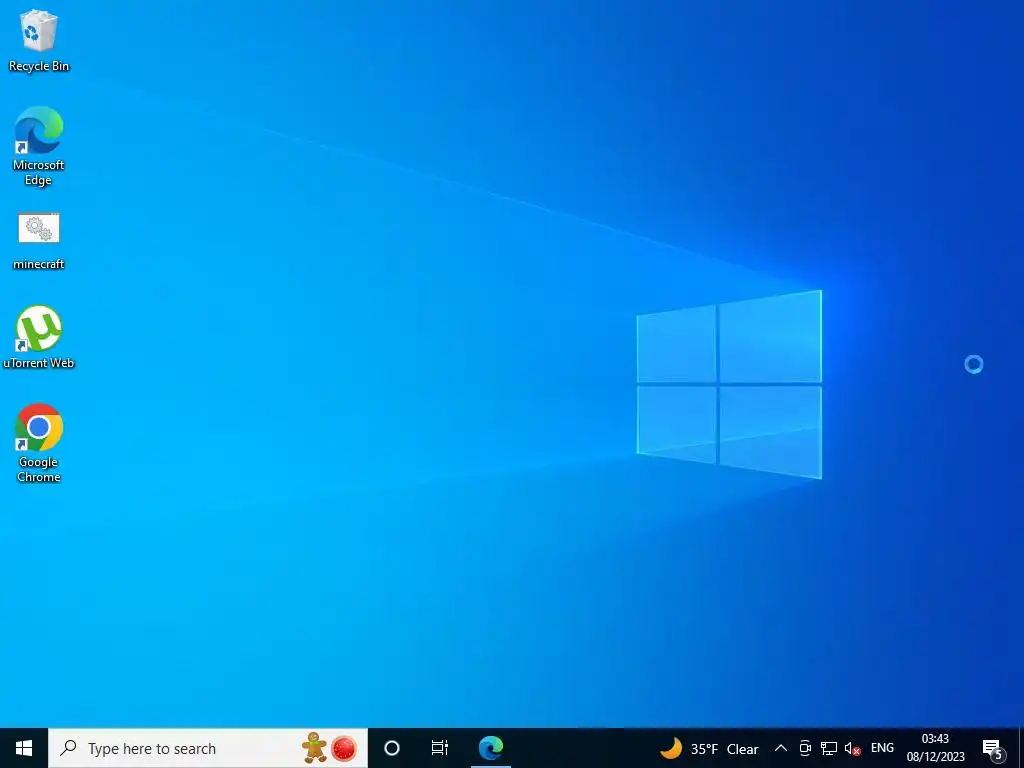
Task: Open Microsoft Edge from the taskbar
Action: point(490,748)
